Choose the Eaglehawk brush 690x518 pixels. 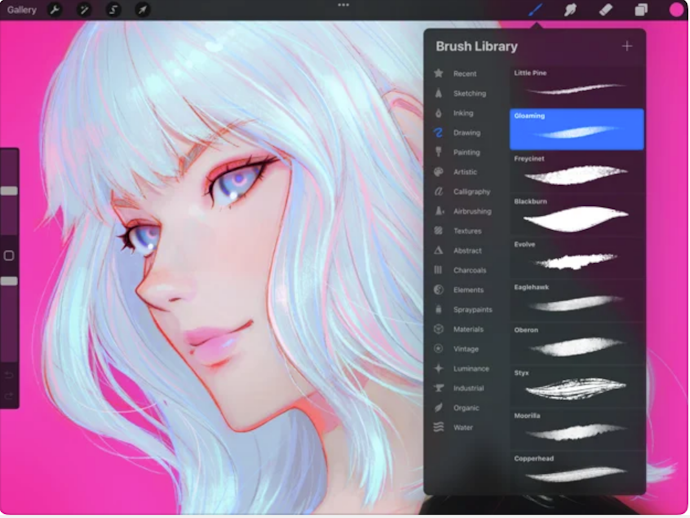(577, 301)
